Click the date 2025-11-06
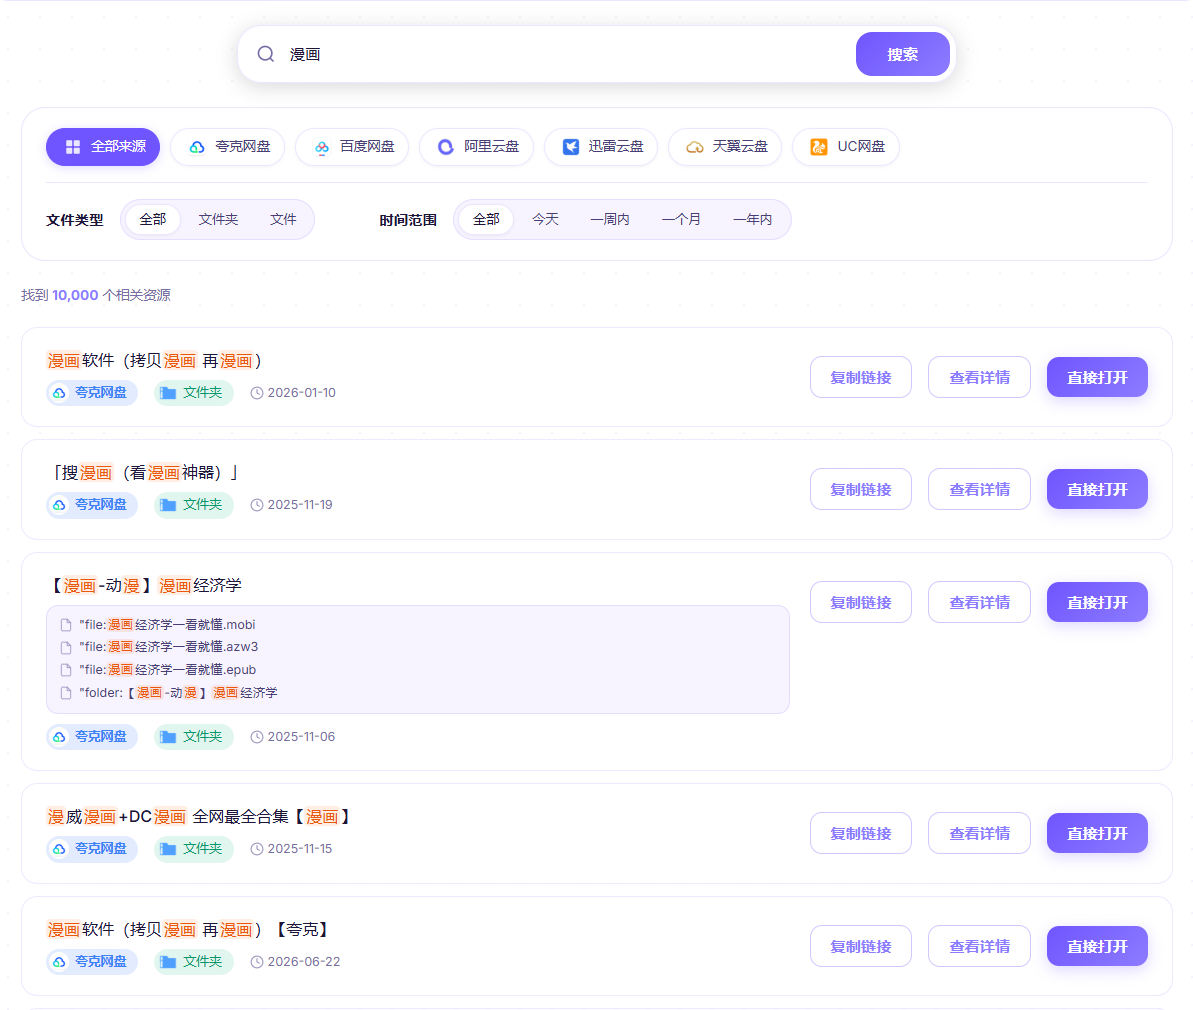Viewport: 1193px width, 1010px height. 301,737
